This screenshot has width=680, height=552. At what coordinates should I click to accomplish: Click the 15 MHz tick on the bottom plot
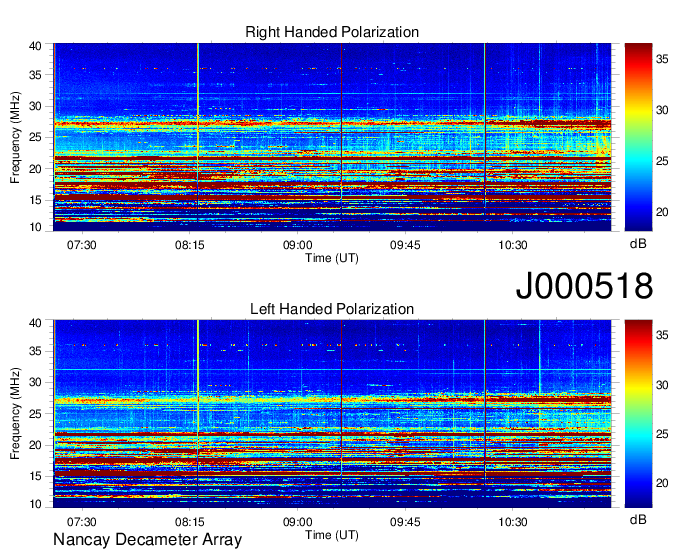(35, 477)
